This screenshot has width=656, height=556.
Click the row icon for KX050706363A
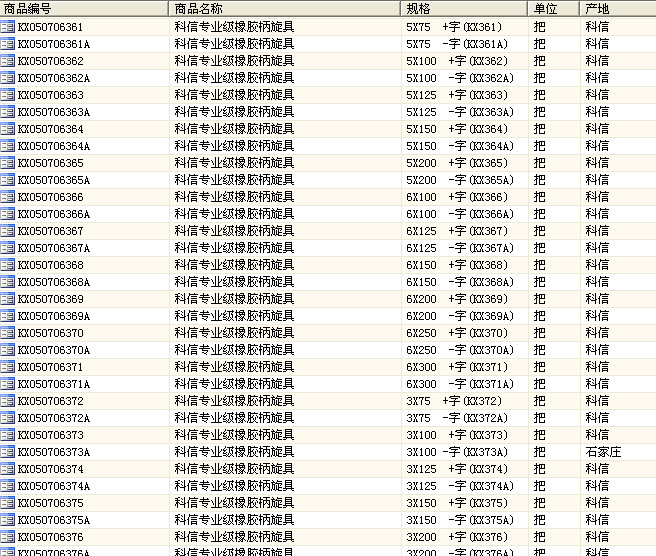pos(8,112)
